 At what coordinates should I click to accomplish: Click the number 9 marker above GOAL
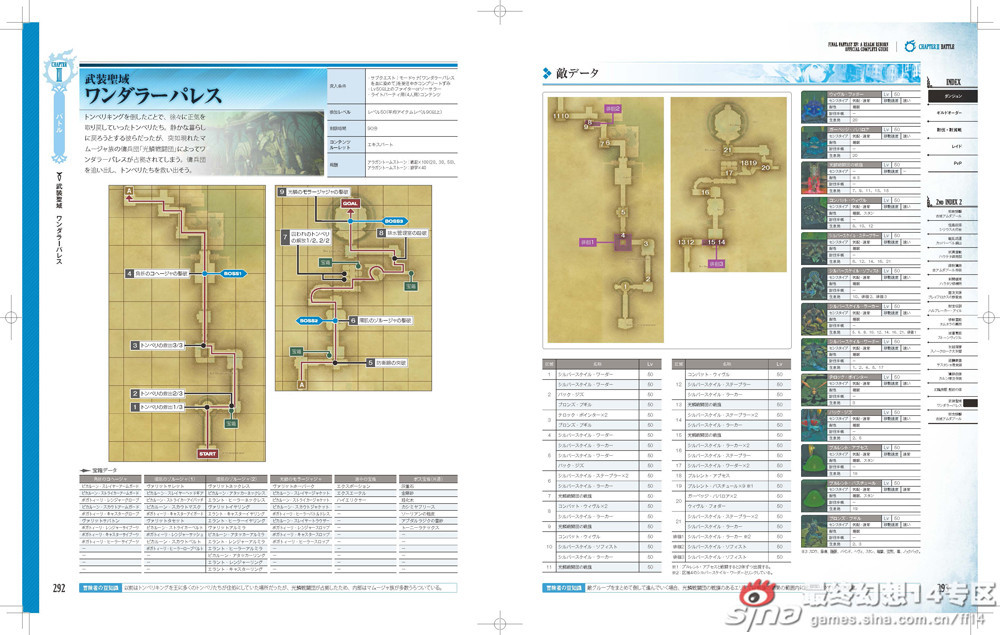[281, 192]
